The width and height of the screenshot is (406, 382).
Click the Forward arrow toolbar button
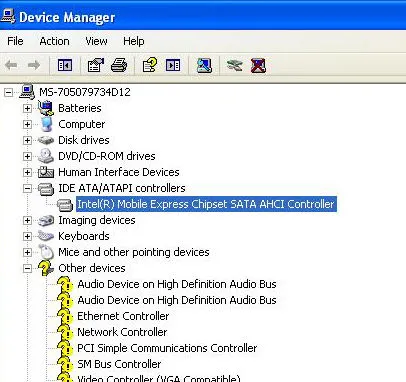(34, 65)
